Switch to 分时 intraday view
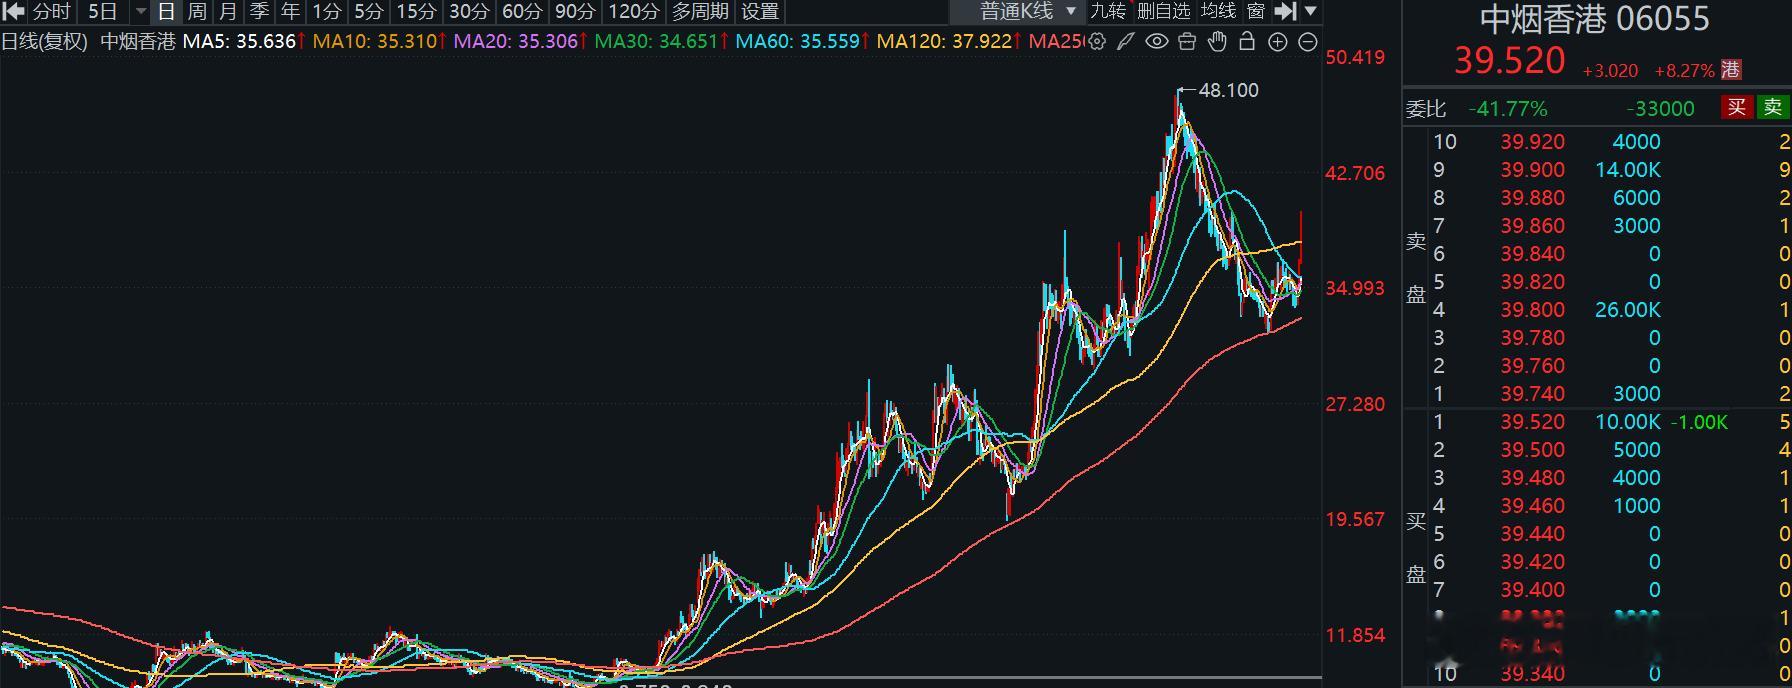The image size is (1792, 688). (52, 12)
